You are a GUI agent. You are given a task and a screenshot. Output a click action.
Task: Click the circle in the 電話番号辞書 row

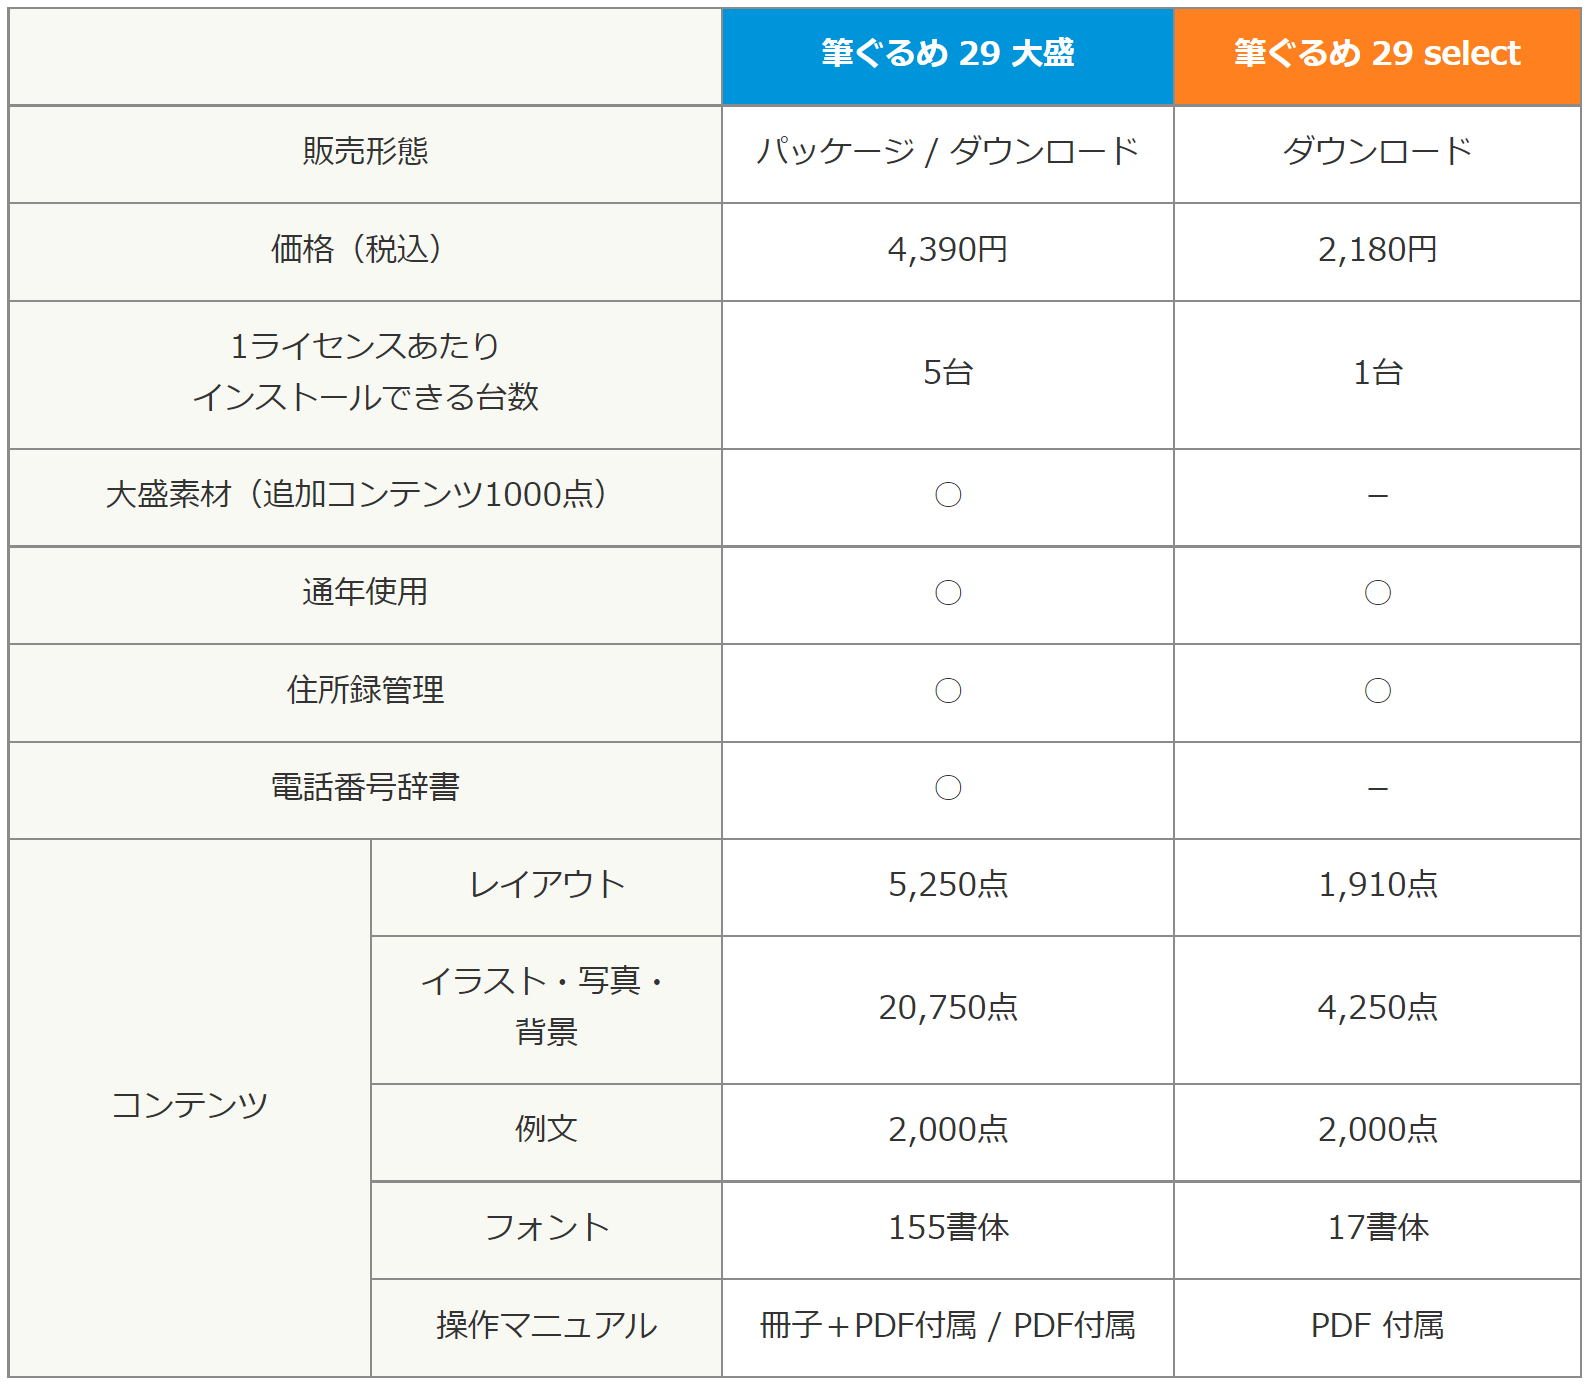[948, 788]
